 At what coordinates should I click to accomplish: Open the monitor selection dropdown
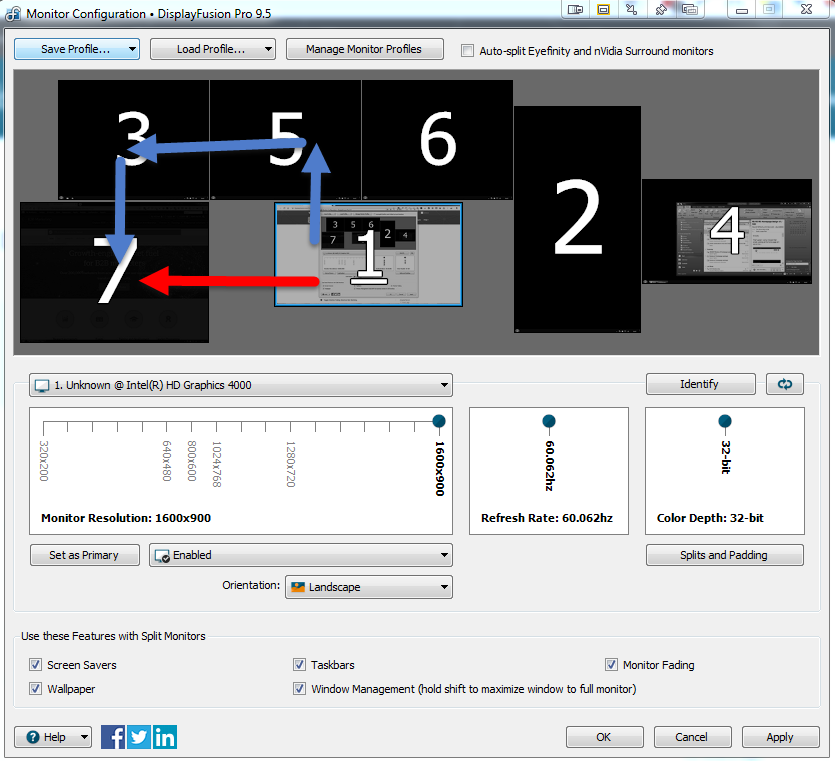click(x=240, y=385)
